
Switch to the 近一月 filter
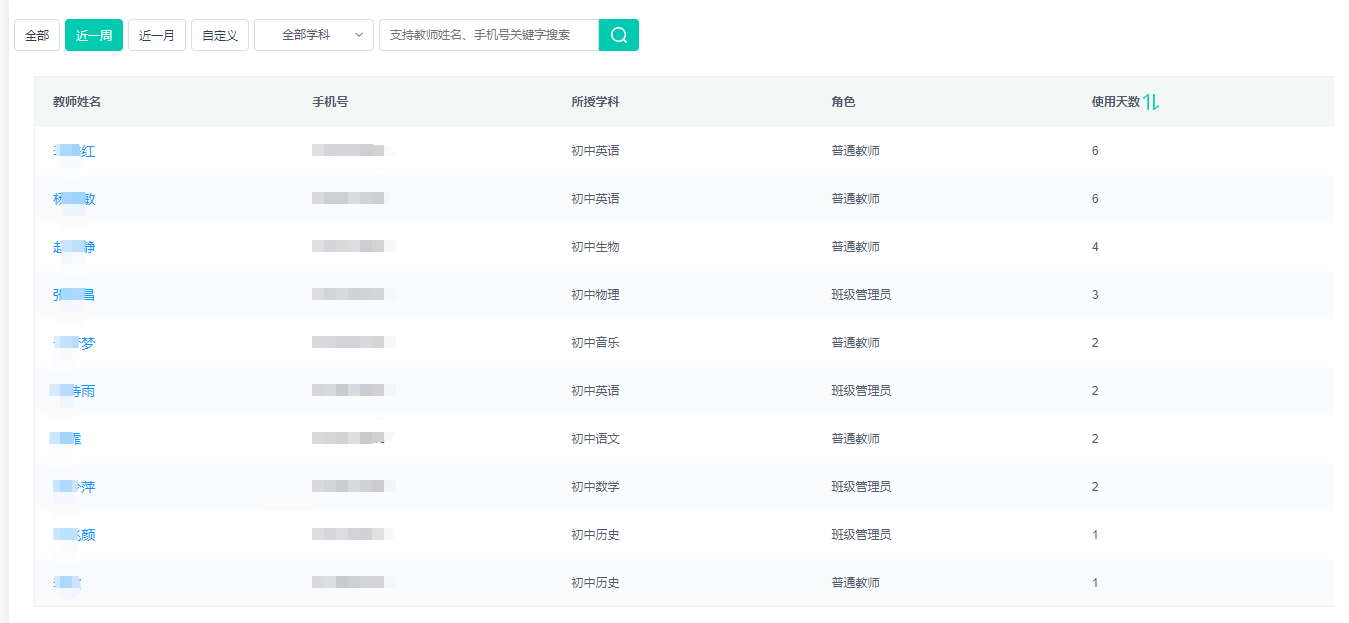click(156, 35)
